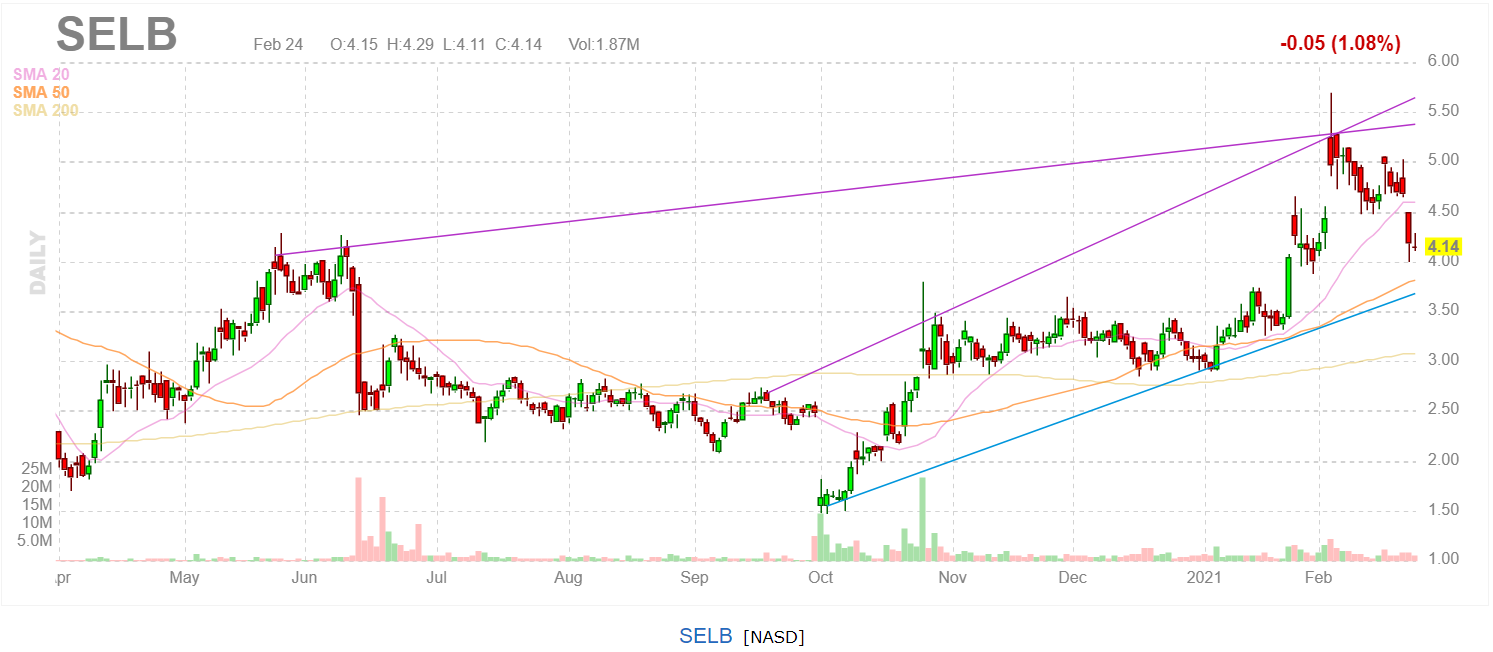Select the SMA 200 legend label
This screenshot has height=652, width=1493.
click(46, 110)
